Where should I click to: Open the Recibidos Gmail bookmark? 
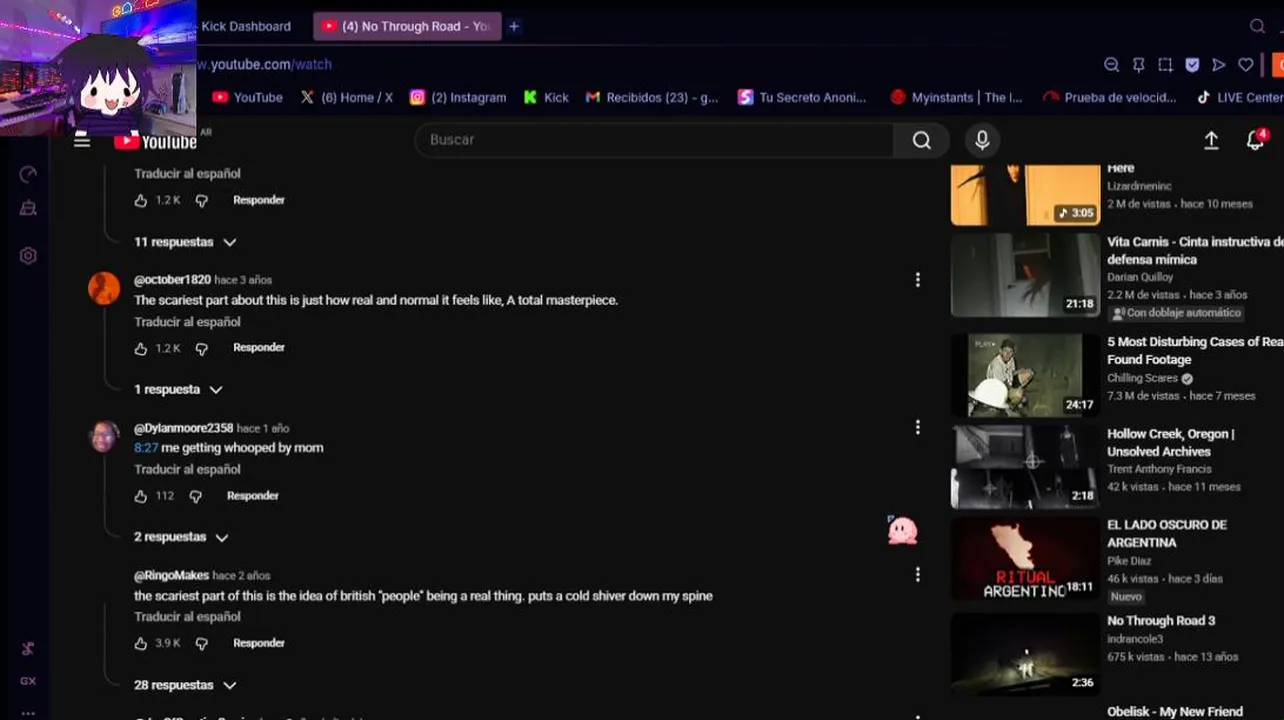(652, 97)
